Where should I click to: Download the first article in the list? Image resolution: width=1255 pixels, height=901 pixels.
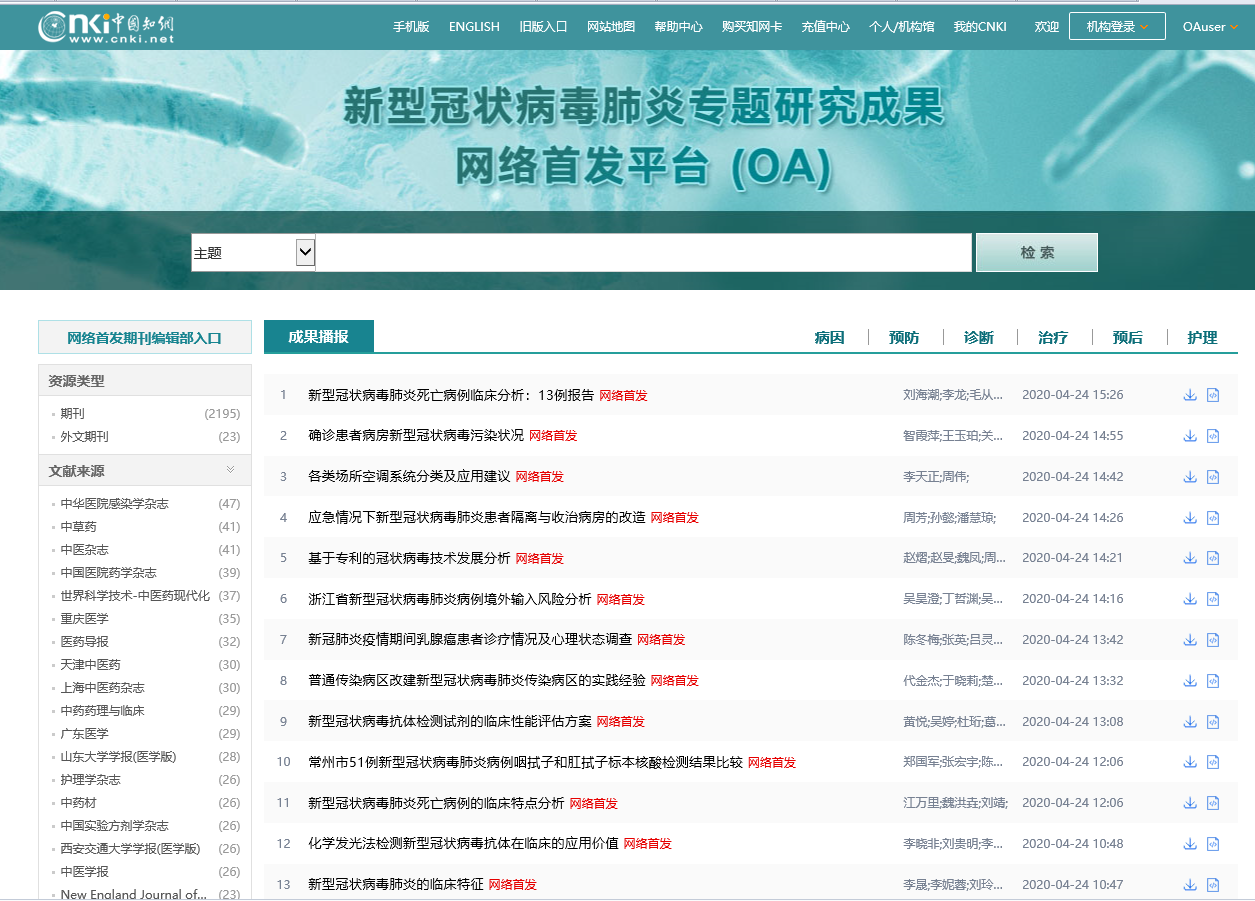(x=1190, y=395)
